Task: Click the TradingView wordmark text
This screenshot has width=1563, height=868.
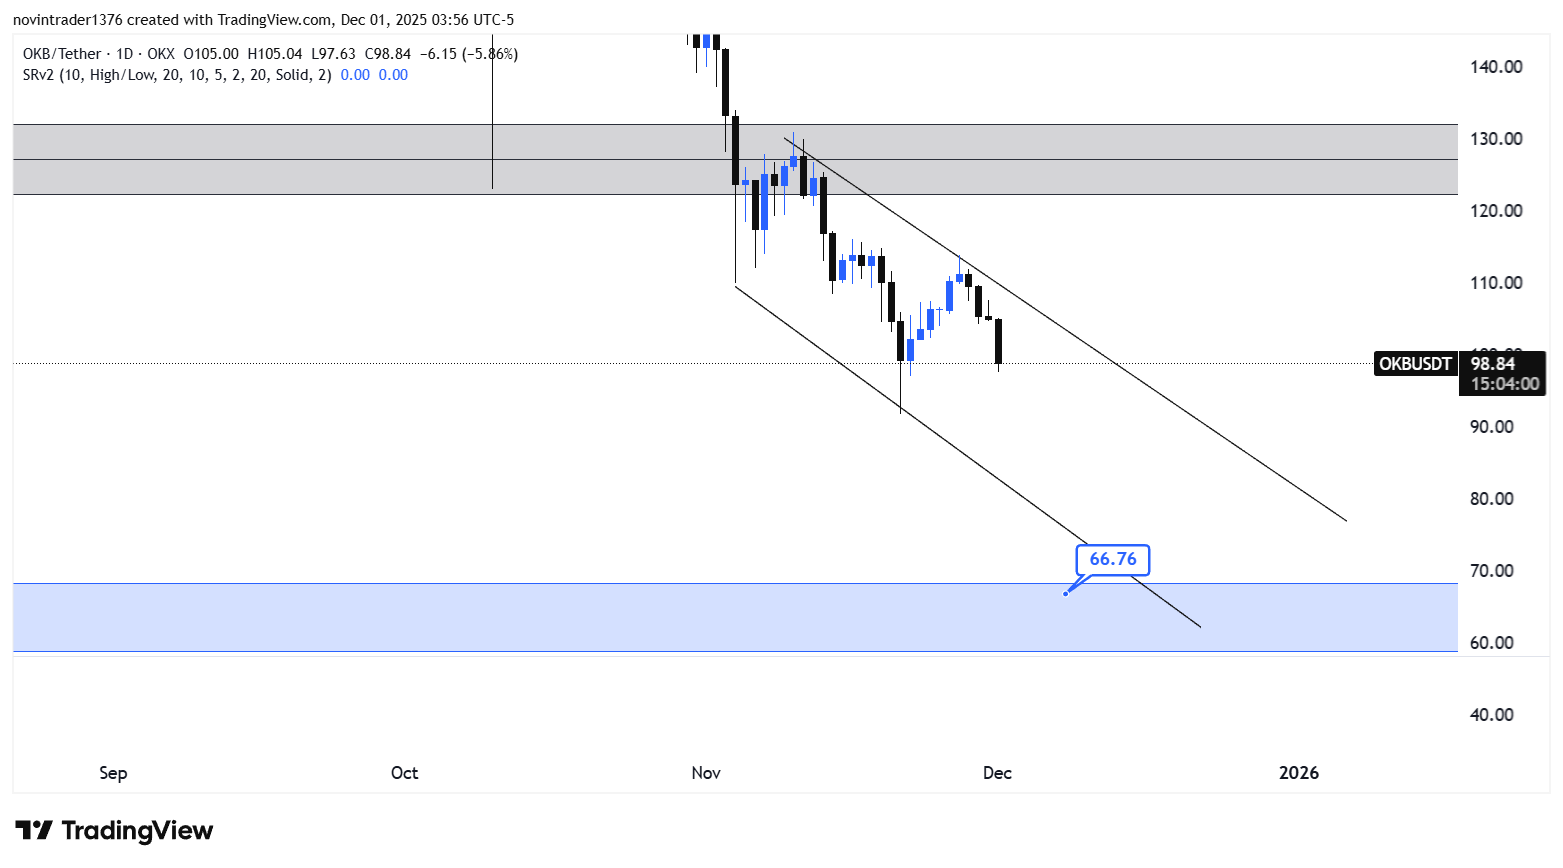Action: [x=137, y=831]
